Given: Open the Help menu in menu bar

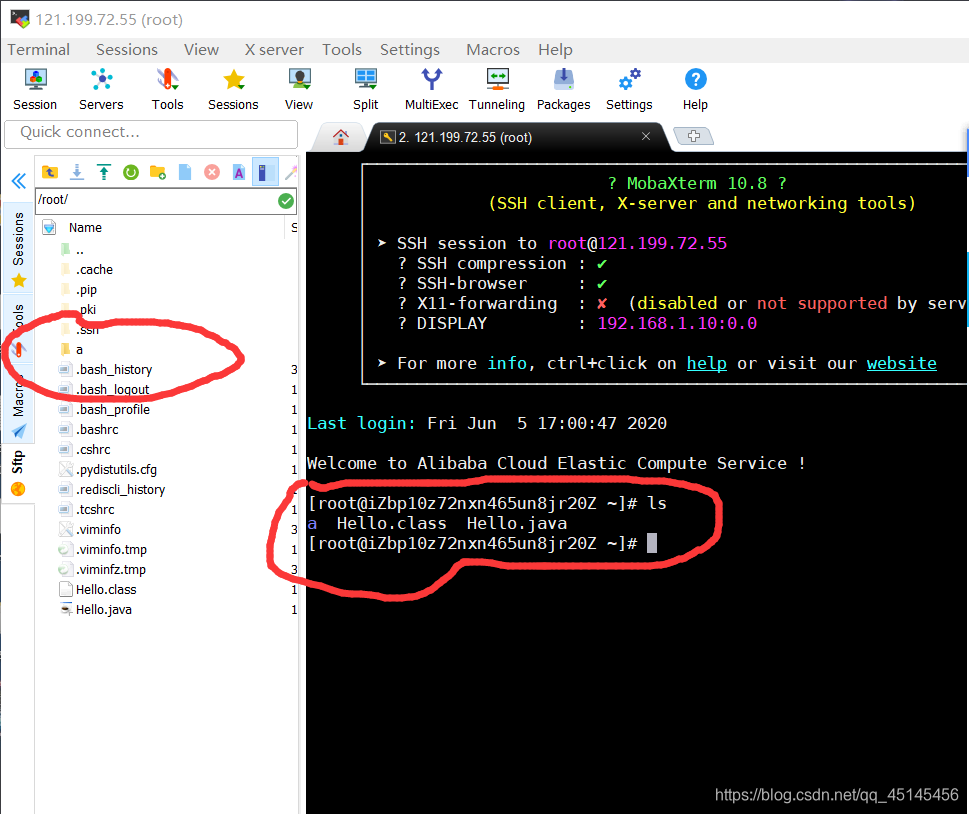Looking at the screenshot, I should (555, 49).
